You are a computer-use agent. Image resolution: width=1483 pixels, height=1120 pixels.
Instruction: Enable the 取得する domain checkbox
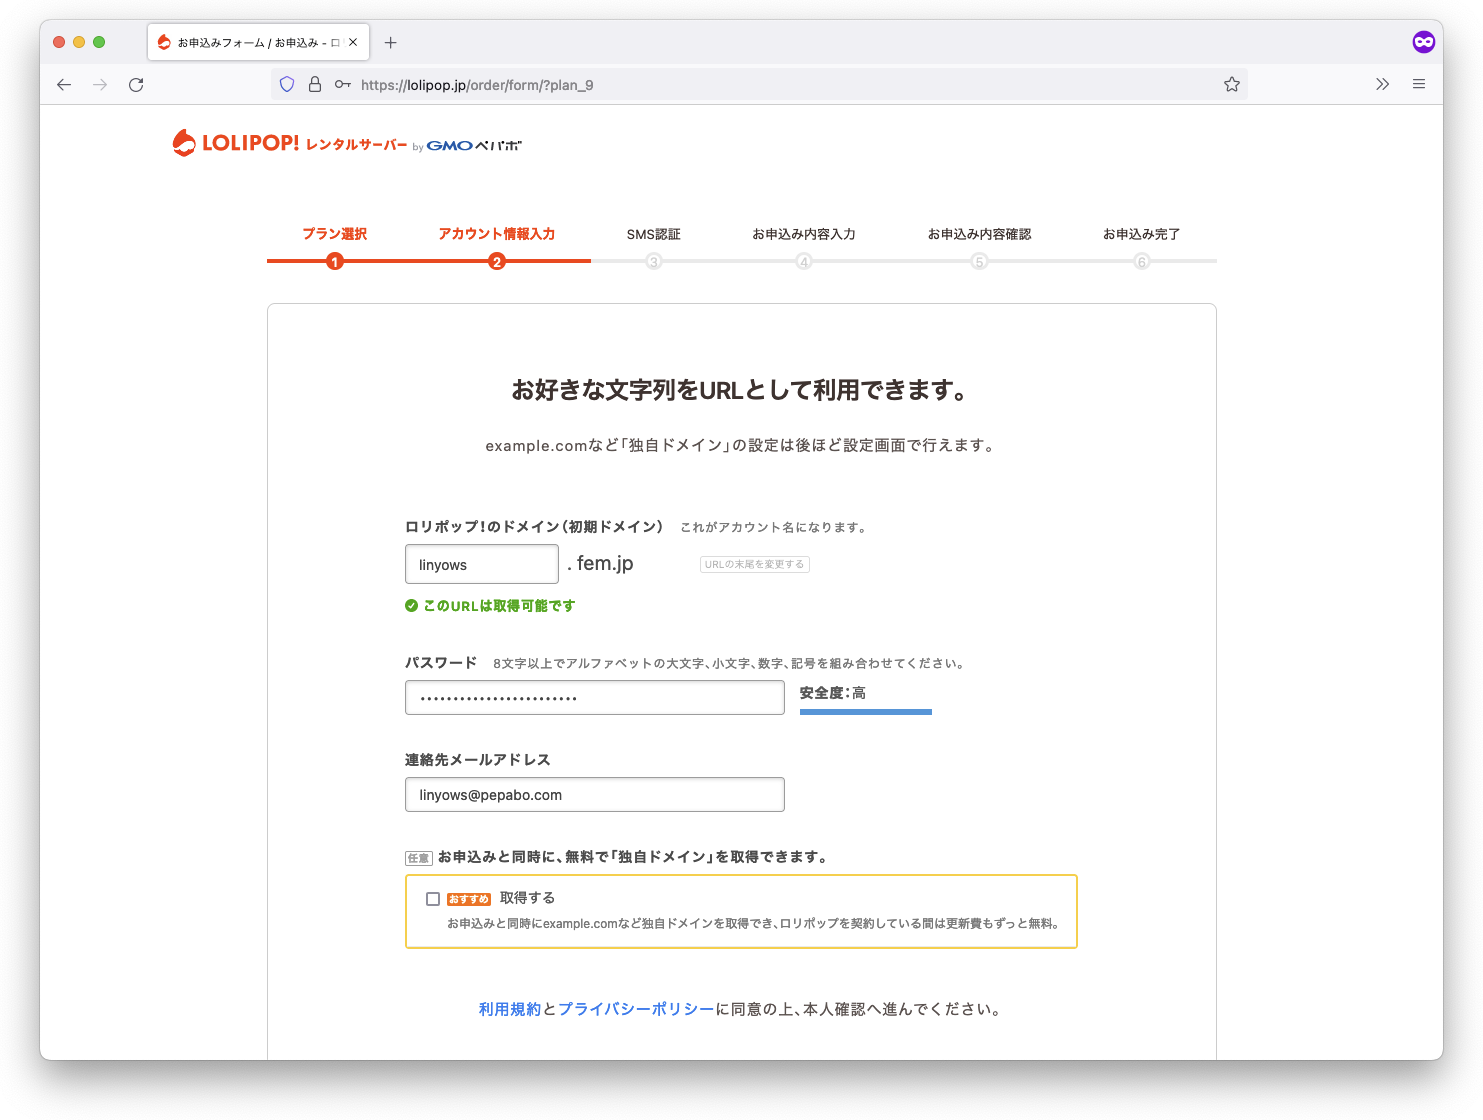click(x=433, y=898)
